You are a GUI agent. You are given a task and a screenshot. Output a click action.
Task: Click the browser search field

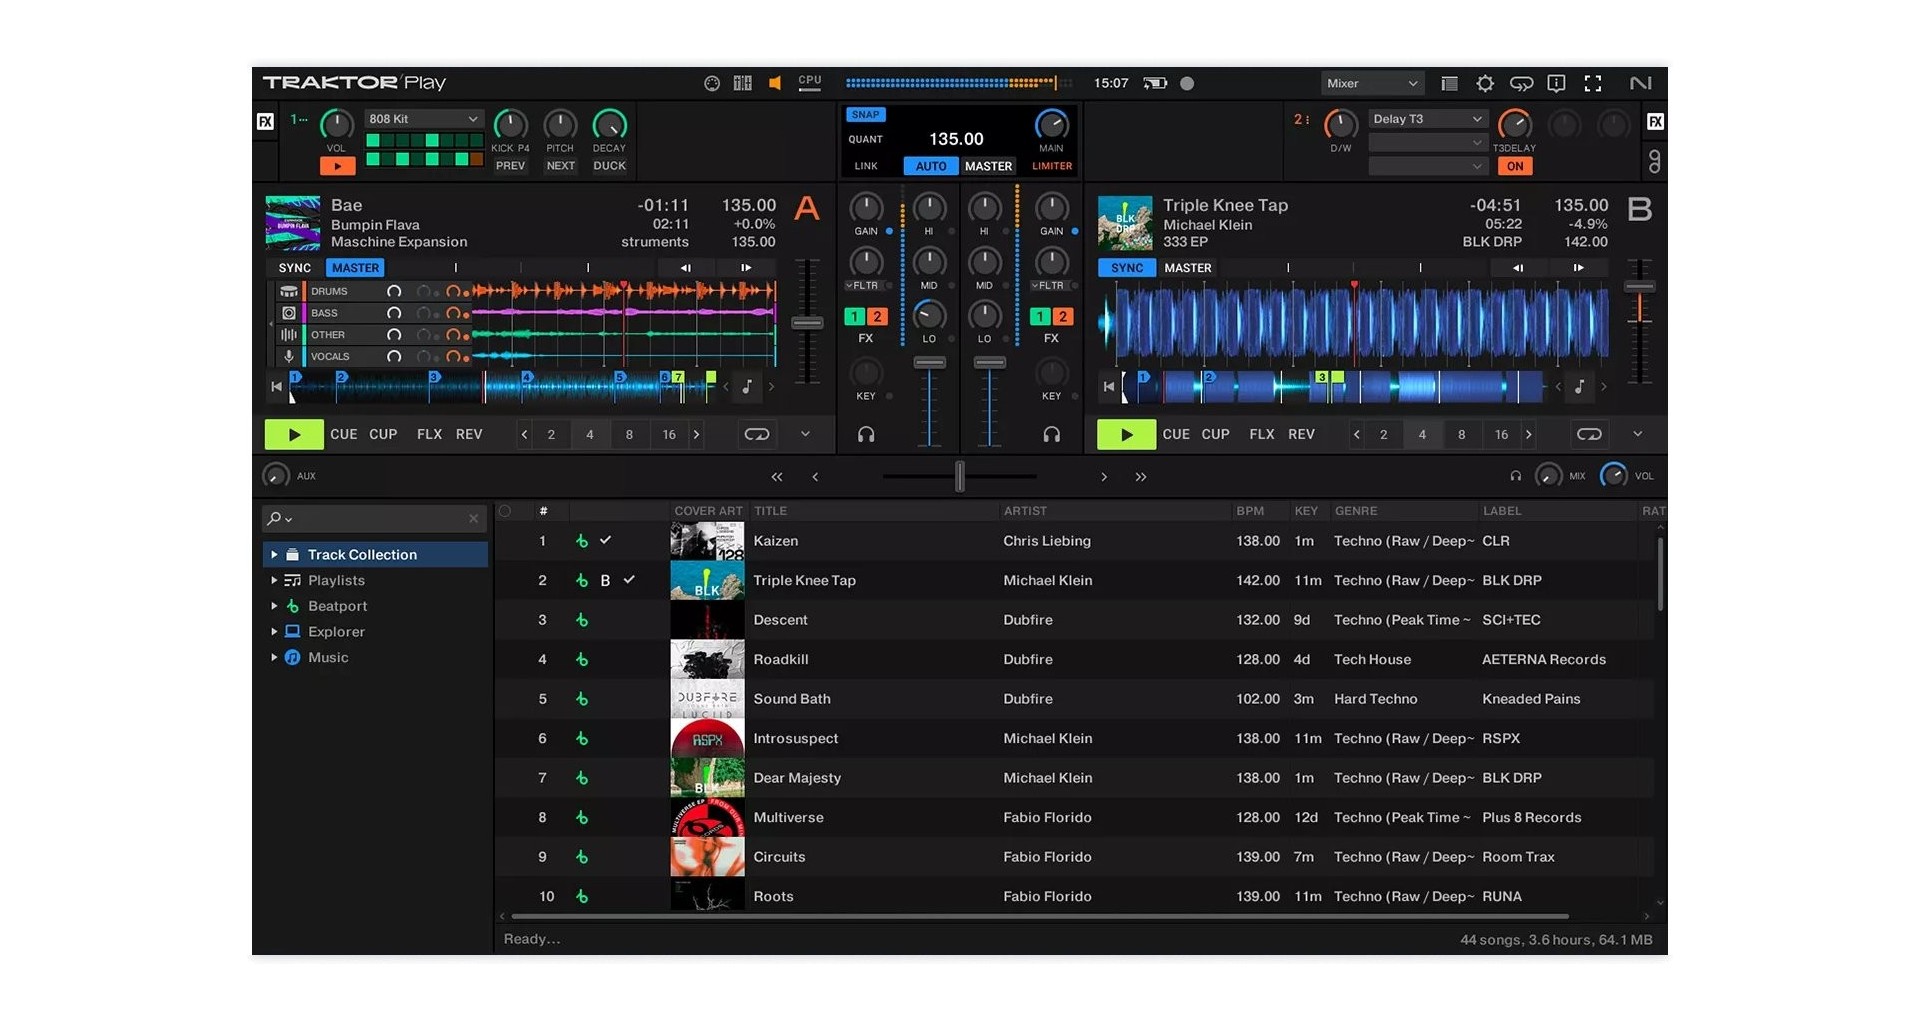click(x=373, y=518)
